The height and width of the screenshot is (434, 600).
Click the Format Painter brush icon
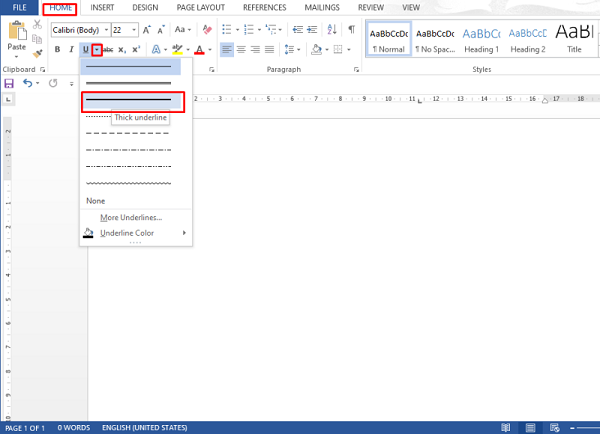(x=38, y=56)
